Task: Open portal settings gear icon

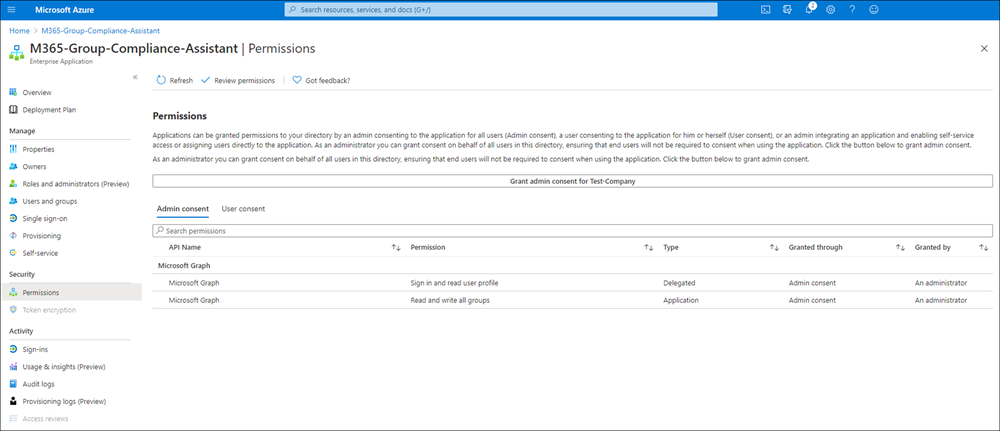Action: 830,10
